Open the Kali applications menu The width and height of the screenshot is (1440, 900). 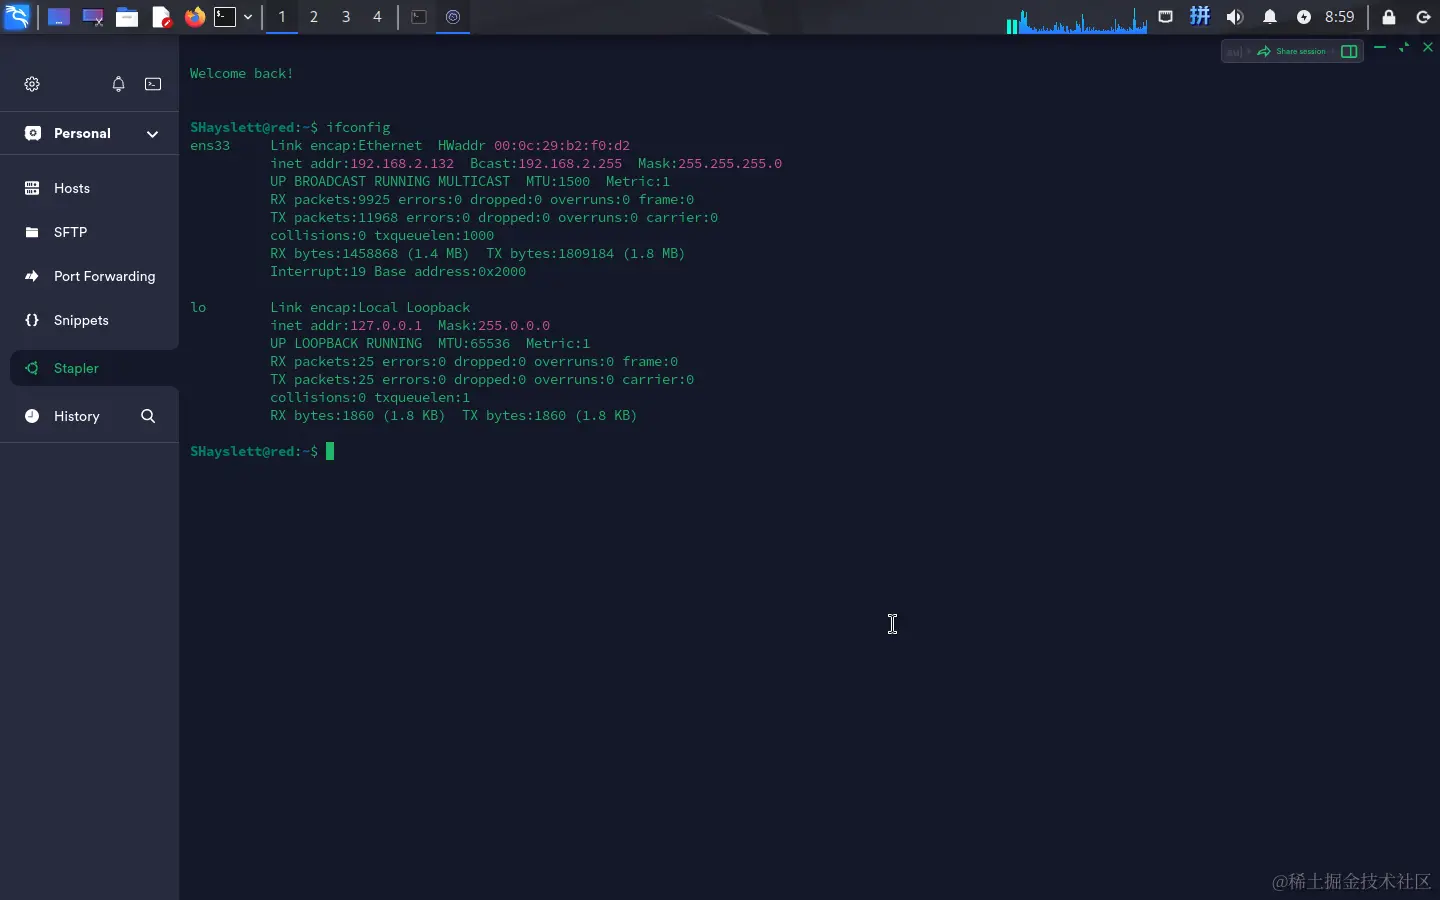pyautogui.click(x=17, y=17)
